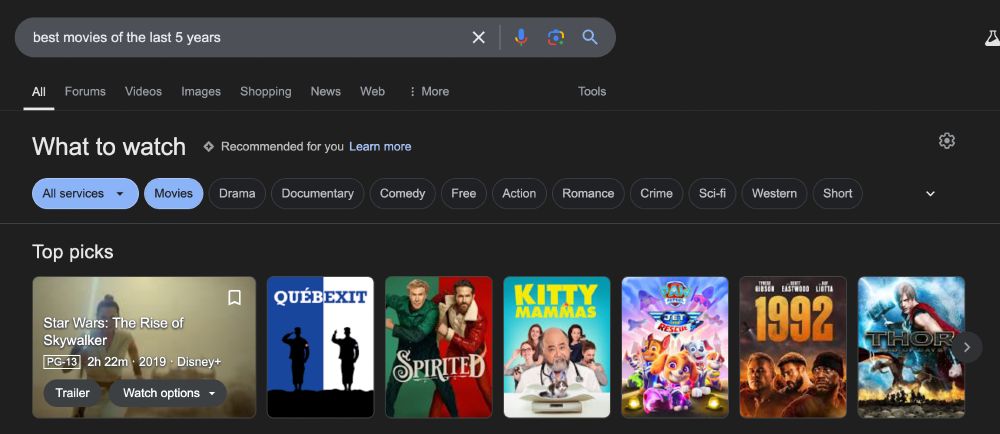Open Star Wars: The Rise of Skywalker title

(114, 331)
